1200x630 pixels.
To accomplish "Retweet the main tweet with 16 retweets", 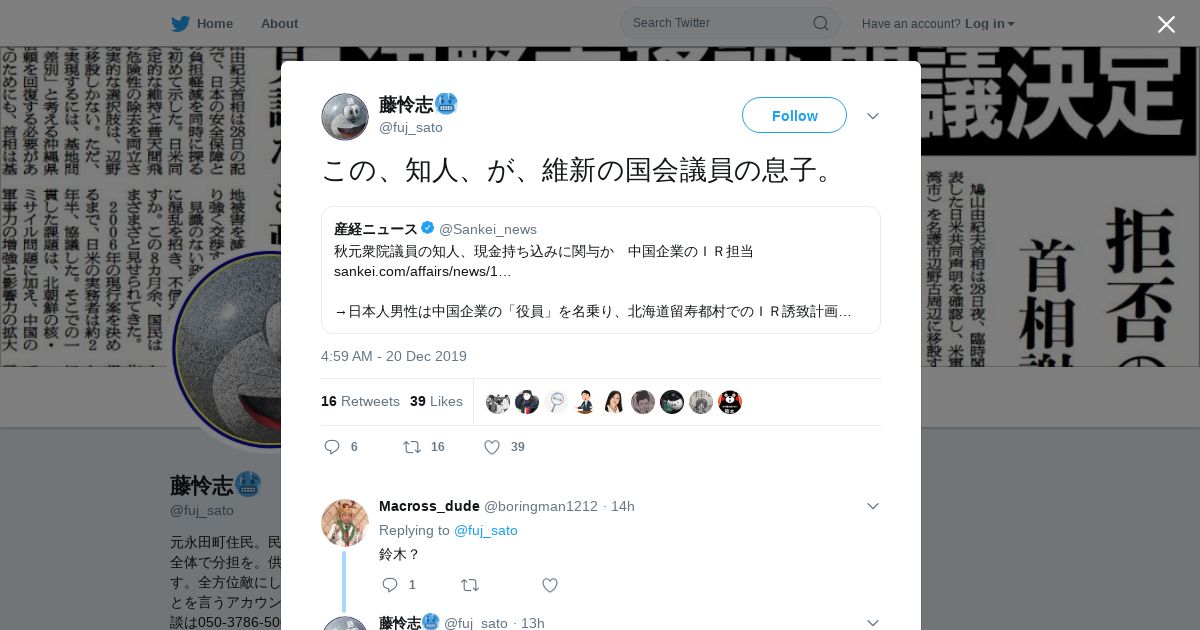I will click(411, 447).
